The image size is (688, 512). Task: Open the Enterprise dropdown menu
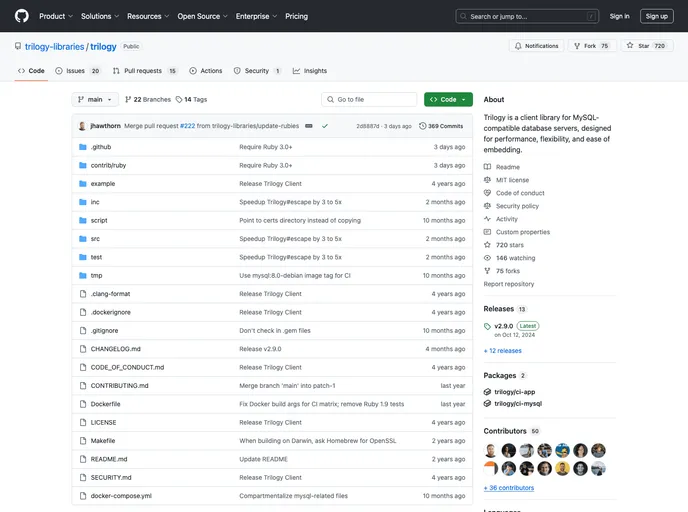pyautogui.click(x=256, y=16)
